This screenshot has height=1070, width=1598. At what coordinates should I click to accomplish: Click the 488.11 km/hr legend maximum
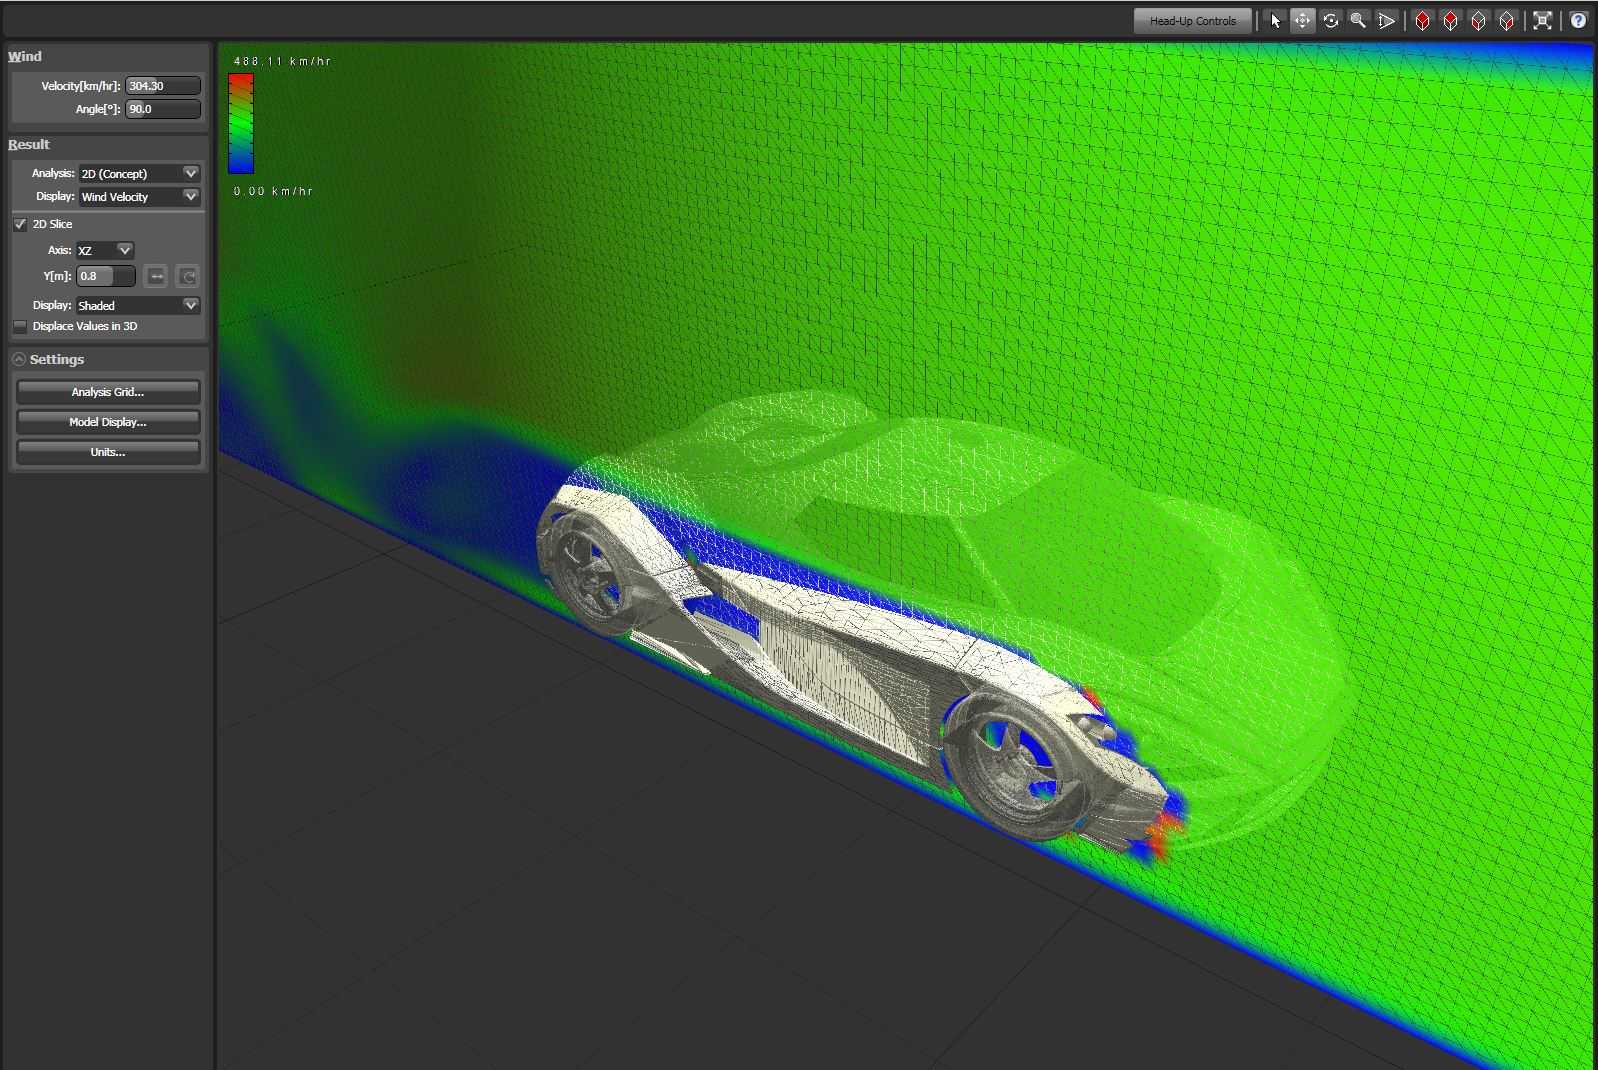[x=282, y=61]
